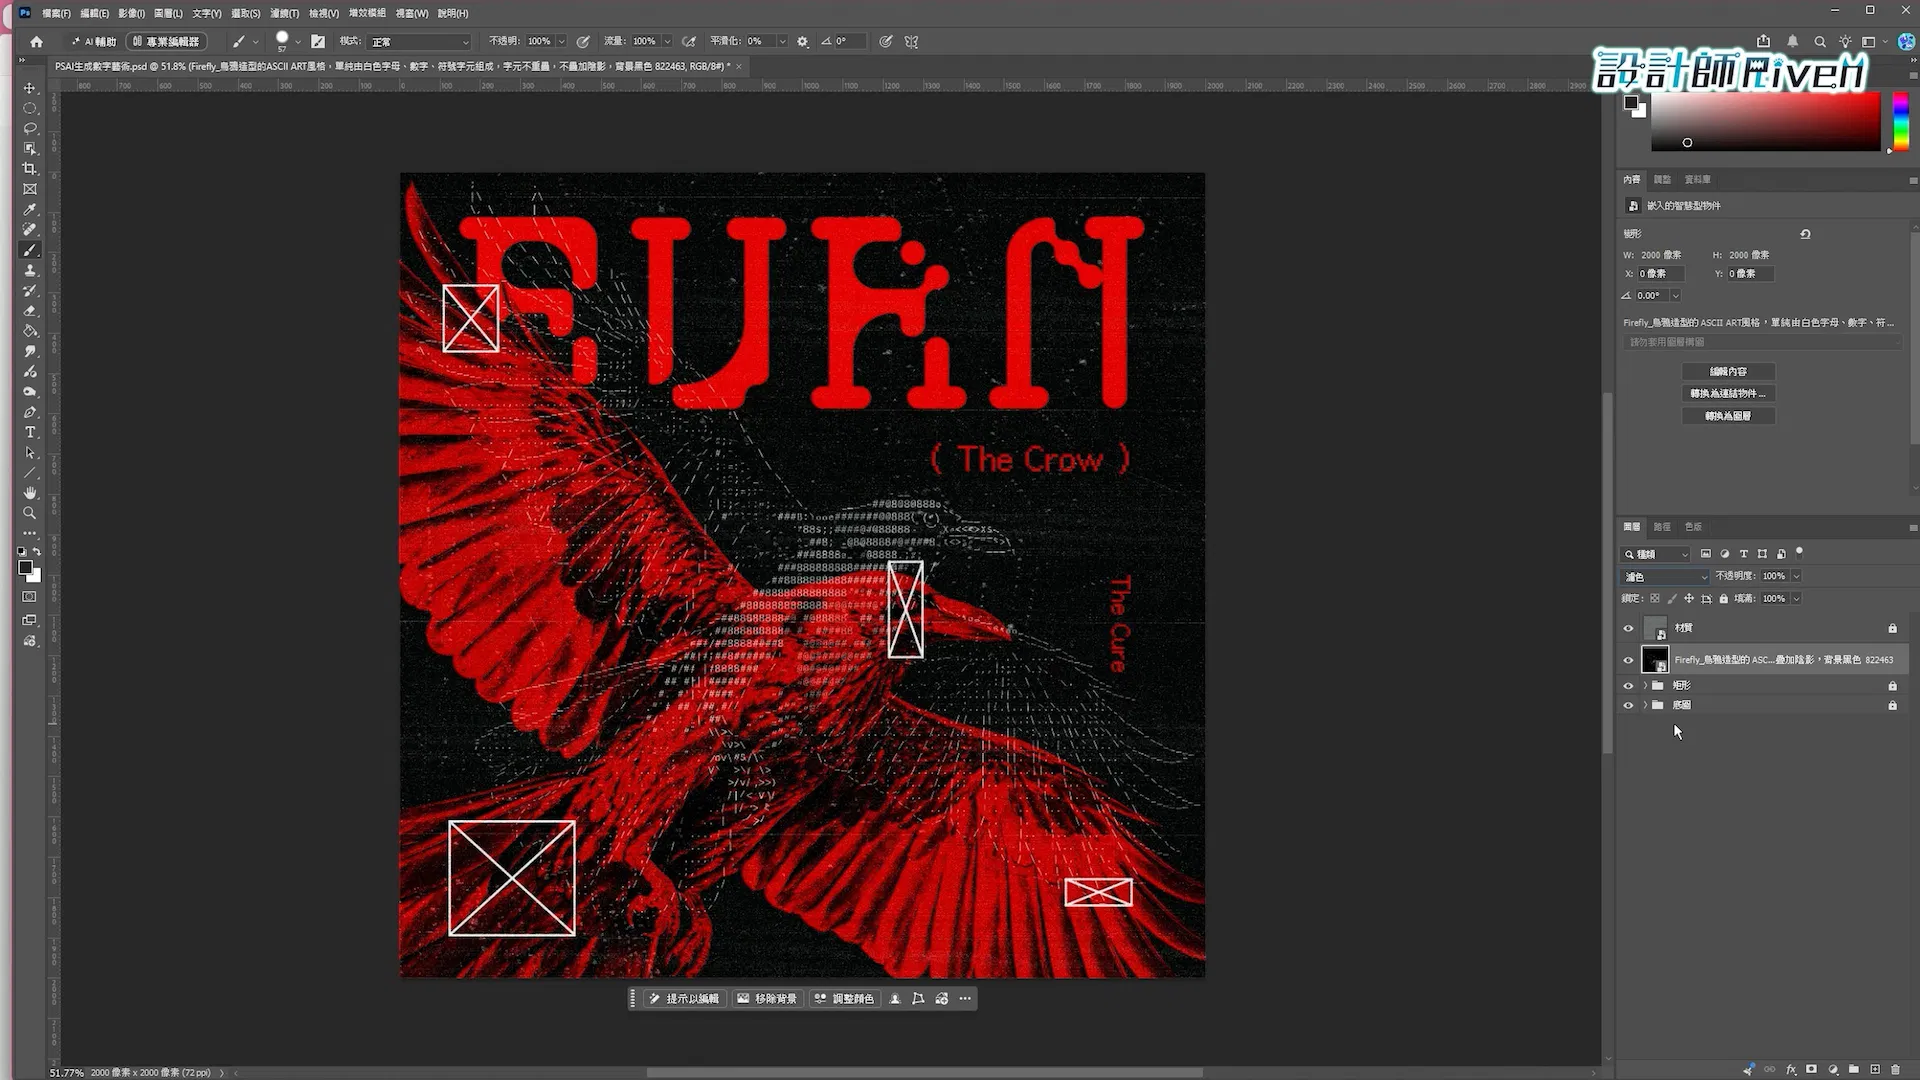The image size is (1920, 1080).
Task: Click 提示以編輯 in contextual task bar
Action: [x=683, y=999]
